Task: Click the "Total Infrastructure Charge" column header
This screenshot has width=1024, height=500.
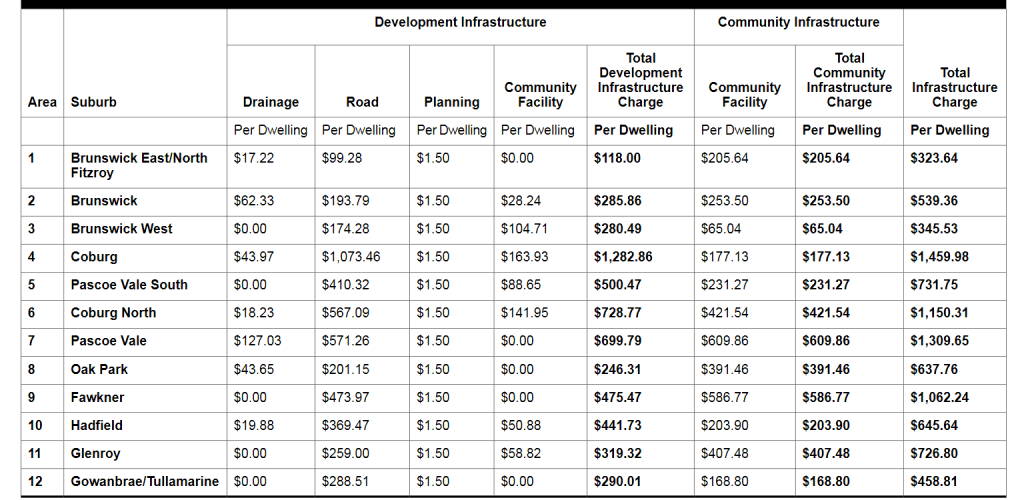Action: [x=954, y=87]
